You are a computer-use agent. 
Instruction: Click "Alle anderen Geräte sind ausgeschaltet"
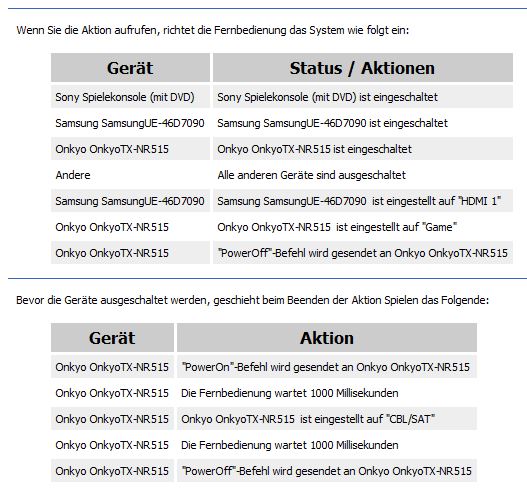click(x=363, y=175)
